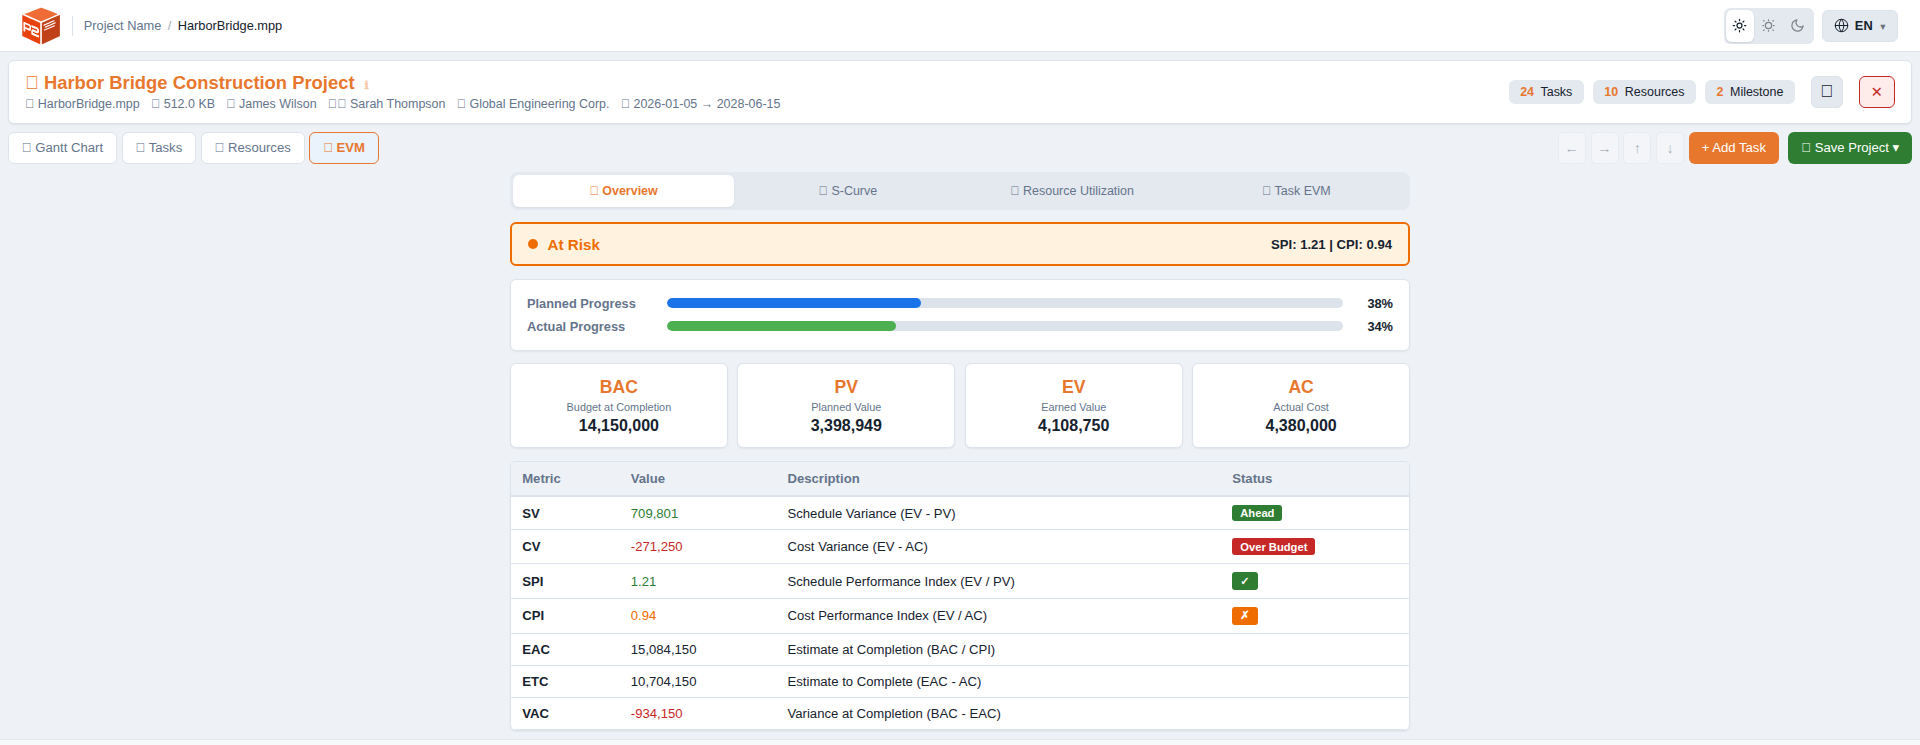Switch to the Resource Utilization sub-tab
This screenshot has width=1920, height=745.
click(x=1072, y=191)
